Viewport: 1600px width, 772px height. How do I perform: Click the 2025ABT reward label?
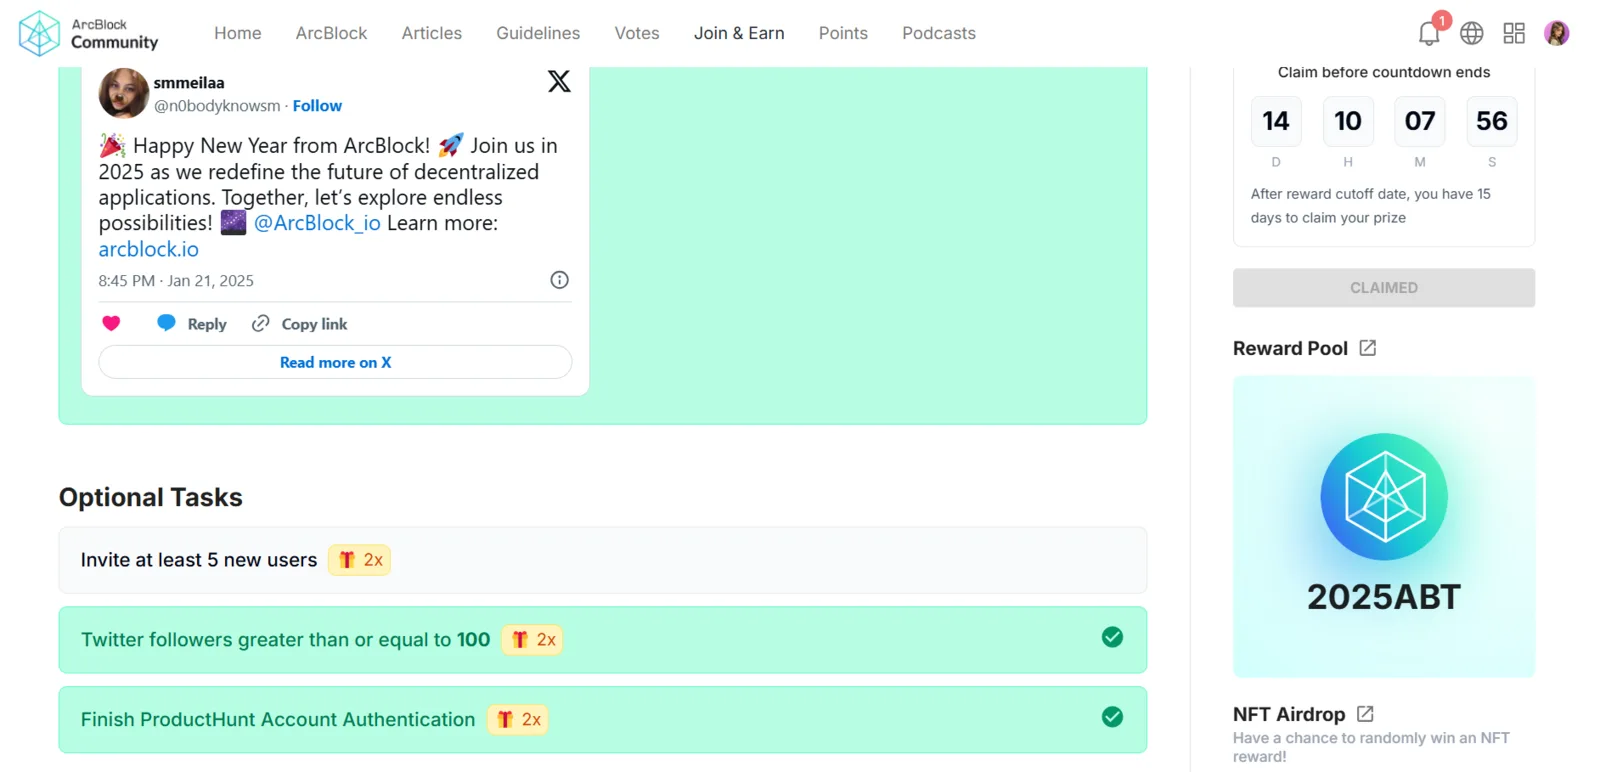(1384, 597)
